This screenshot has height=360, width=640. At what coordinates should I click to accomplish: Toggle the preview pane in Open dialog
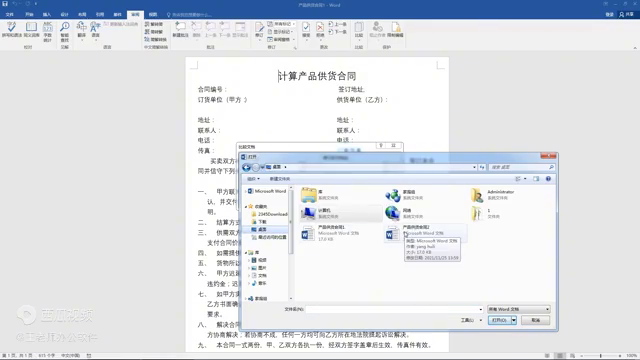(x=536, y=179)
